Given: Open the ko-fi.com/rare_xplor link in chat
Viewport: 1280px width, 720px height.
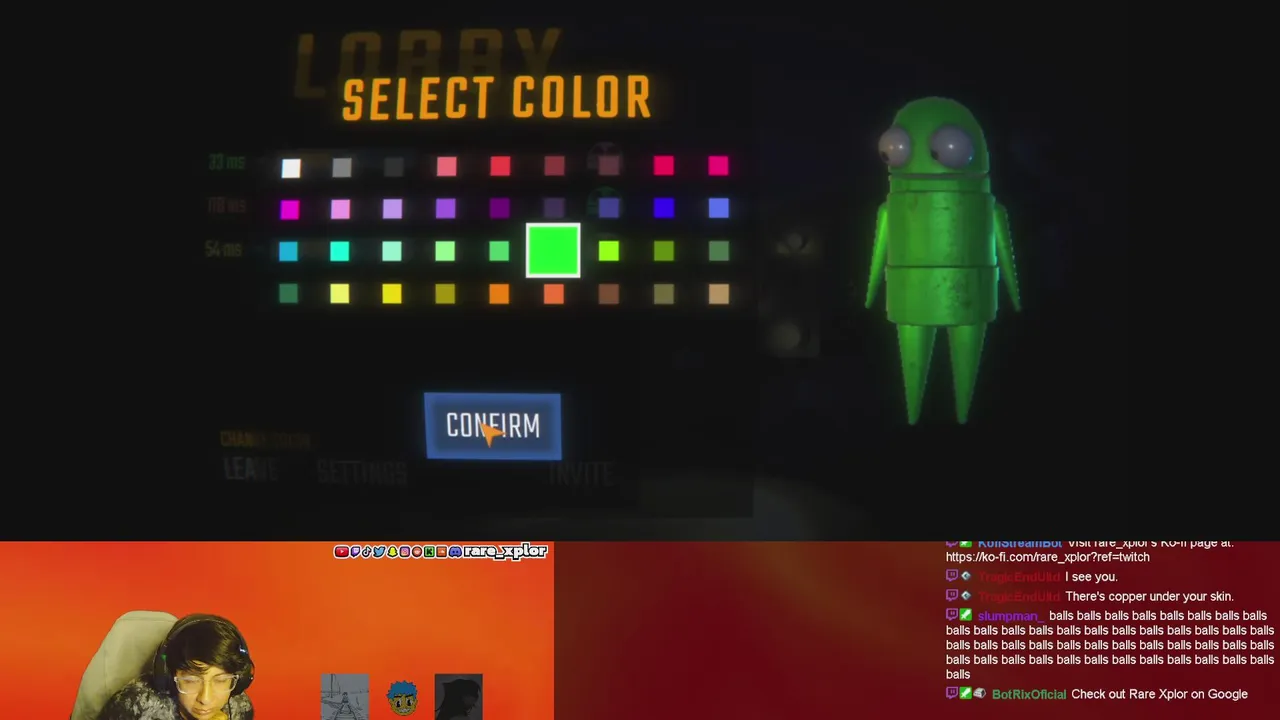Looking at the screenshot, I should pos(1047,557).
